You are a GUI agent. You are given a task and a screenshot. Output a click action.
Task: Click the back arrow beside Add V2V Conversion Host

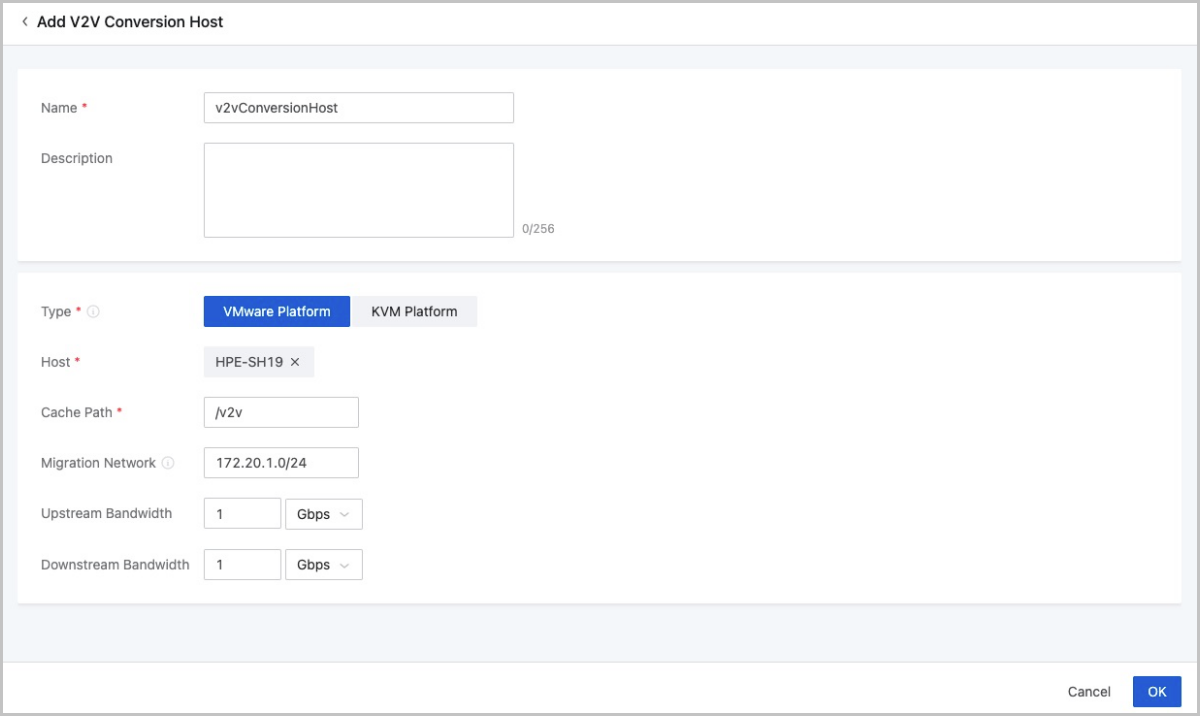point(25,21)
